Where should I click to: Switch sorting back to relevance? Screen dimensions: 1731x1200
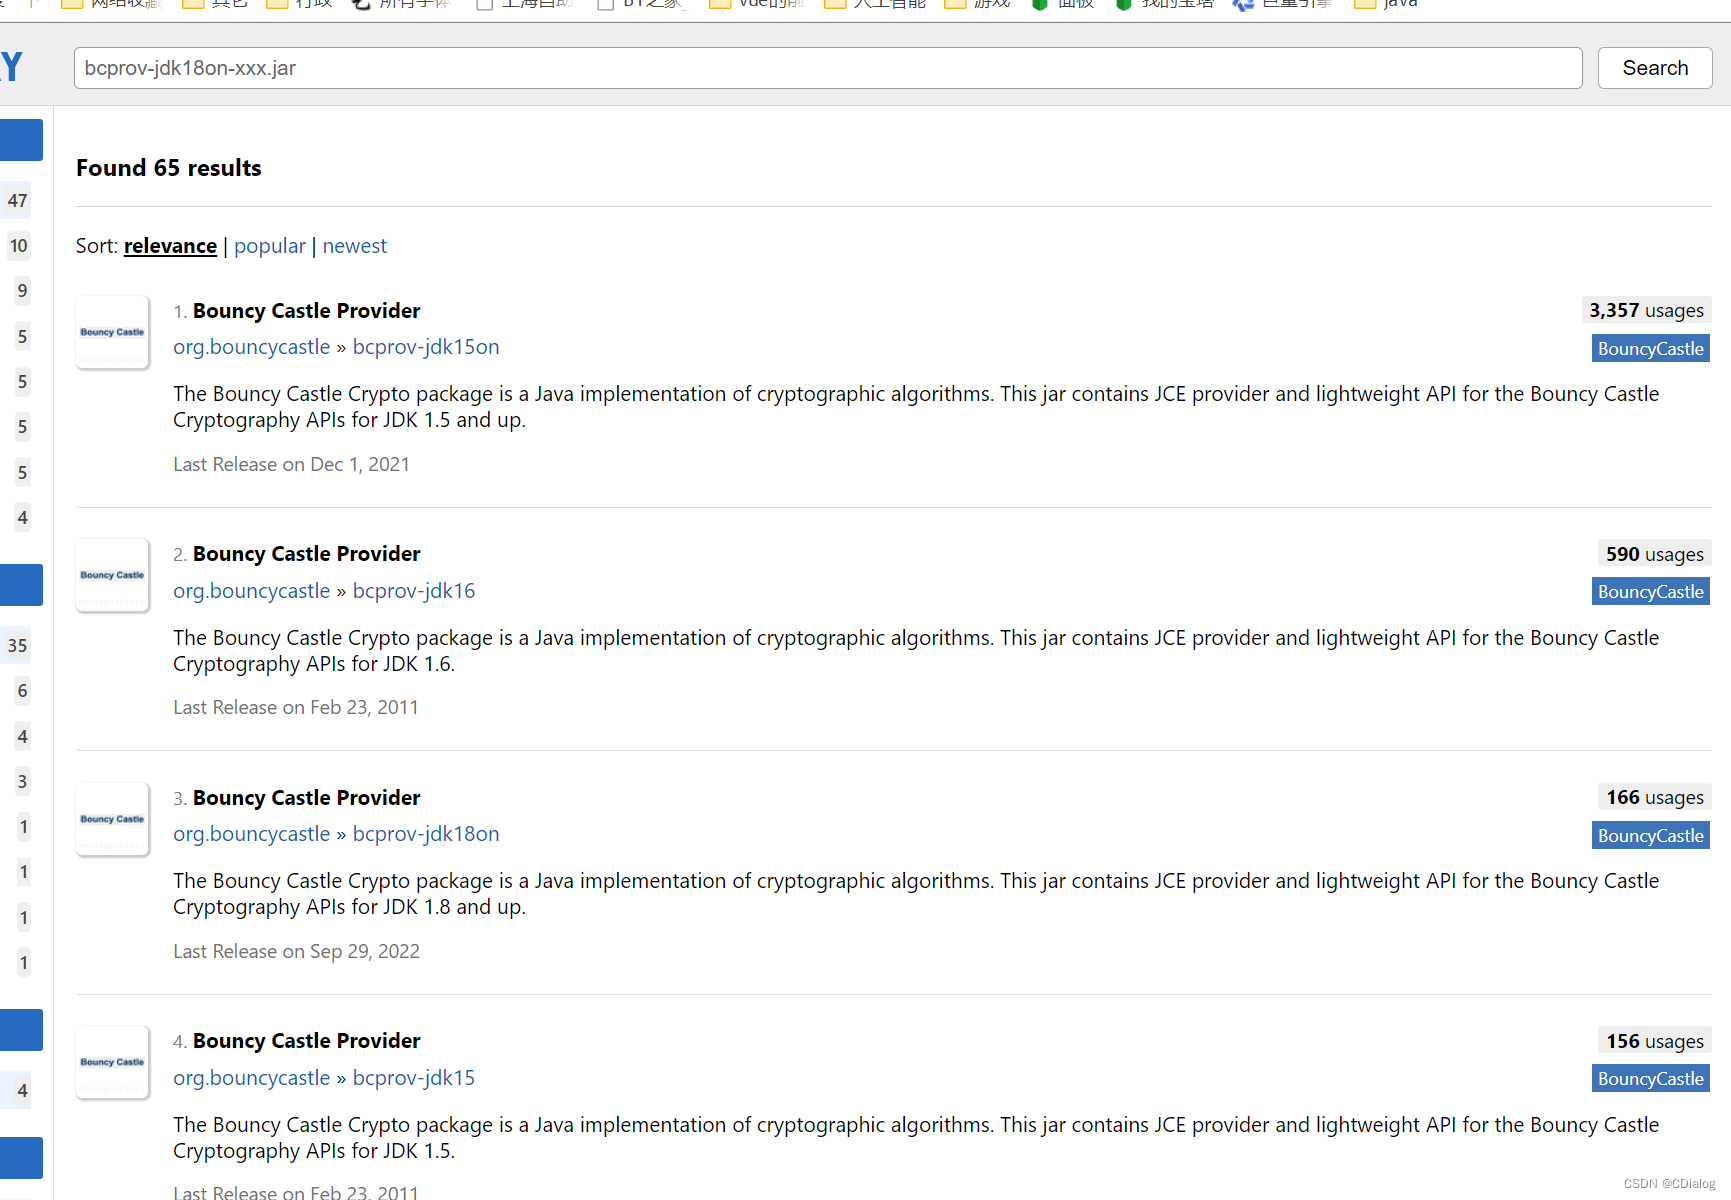[x=170, y=246]
